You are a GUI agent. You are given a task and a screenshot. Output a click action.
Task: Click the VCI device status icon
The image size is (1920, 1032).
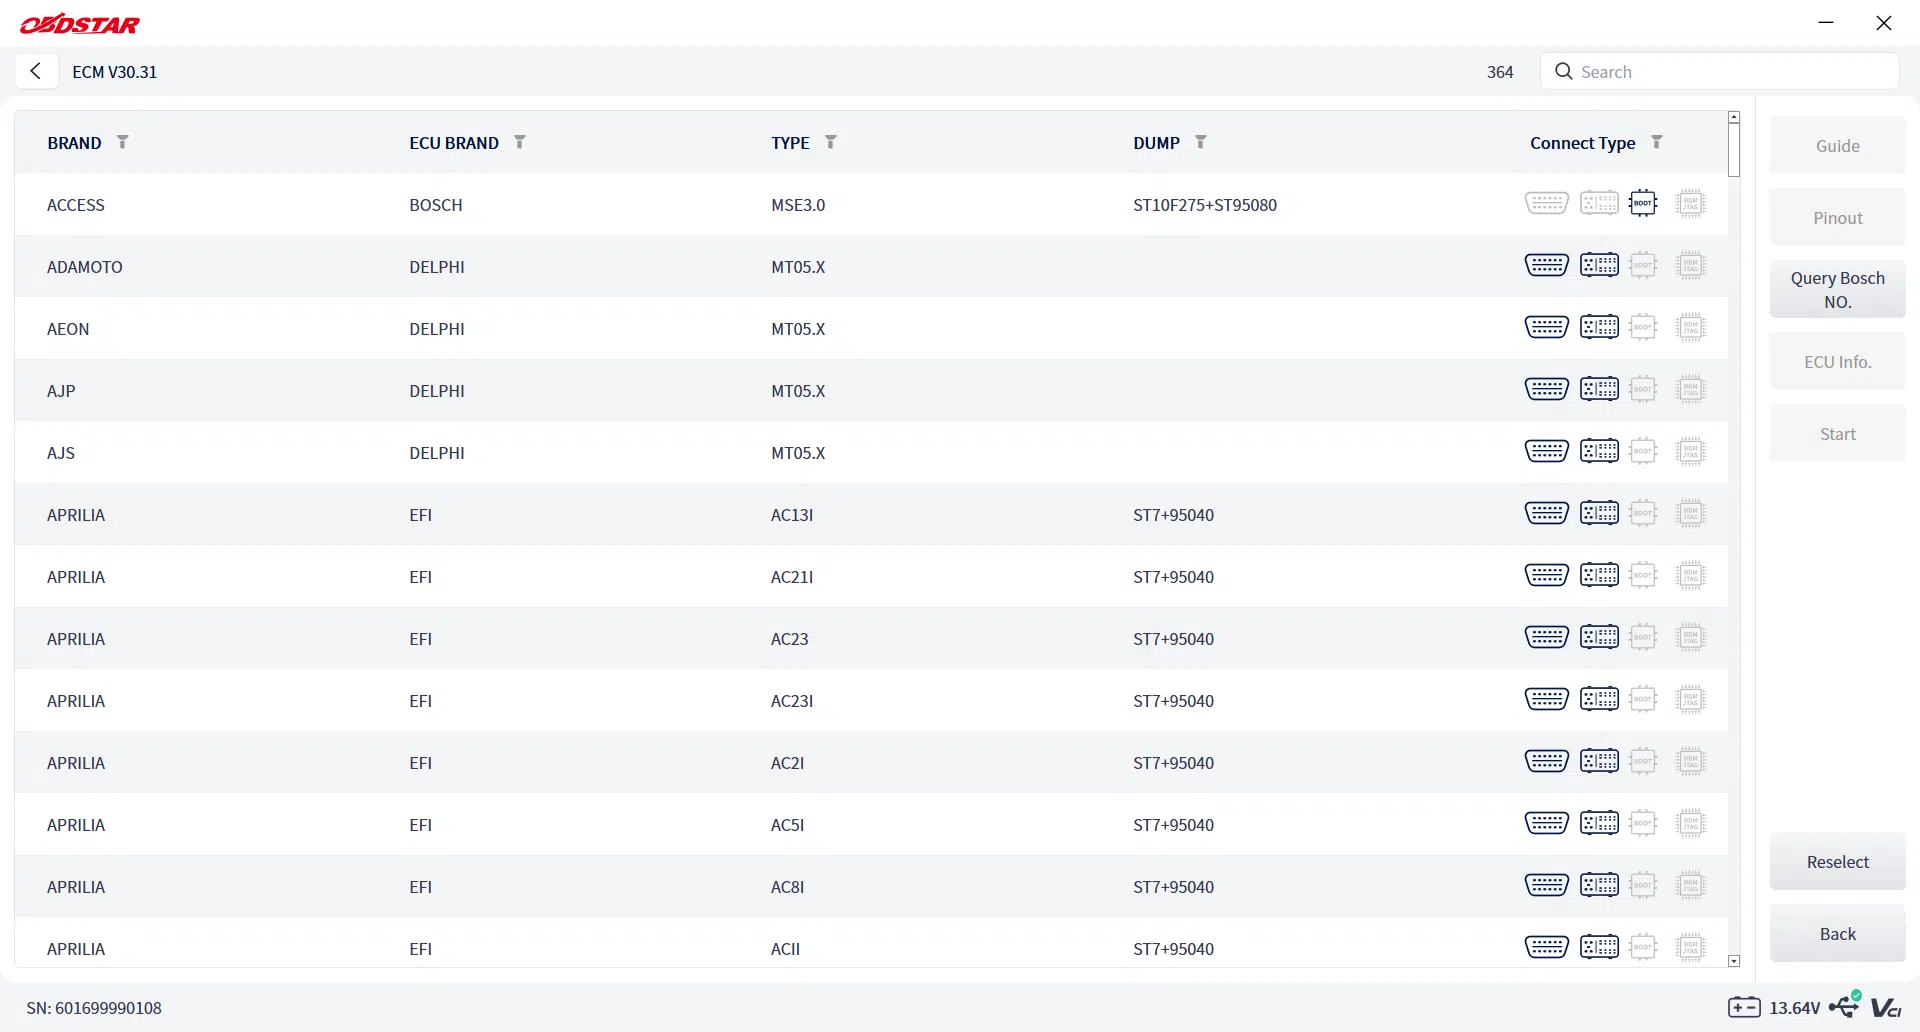point(1886,1008)
